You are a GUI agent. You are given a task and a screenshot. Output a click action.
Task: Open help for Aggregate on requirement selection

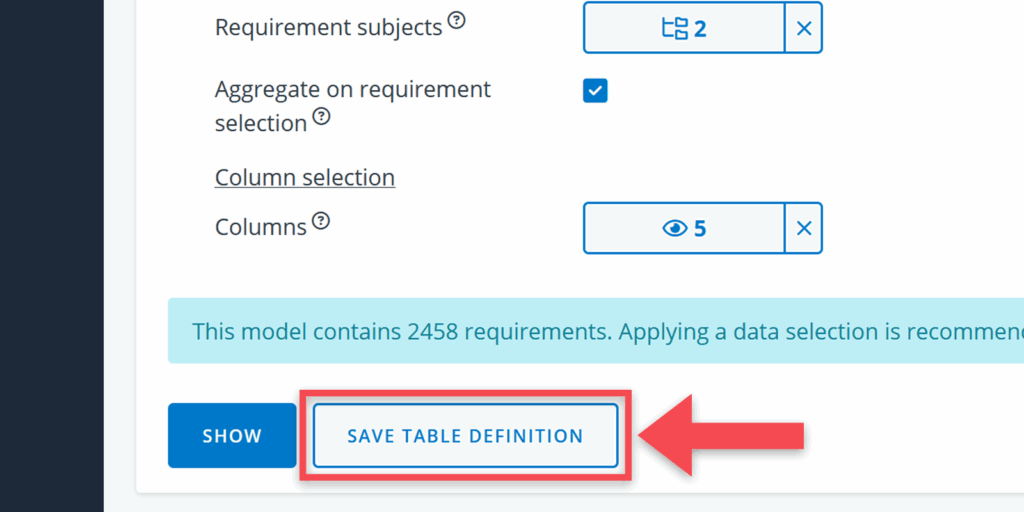pyautogui.click(x=321, y=116)
